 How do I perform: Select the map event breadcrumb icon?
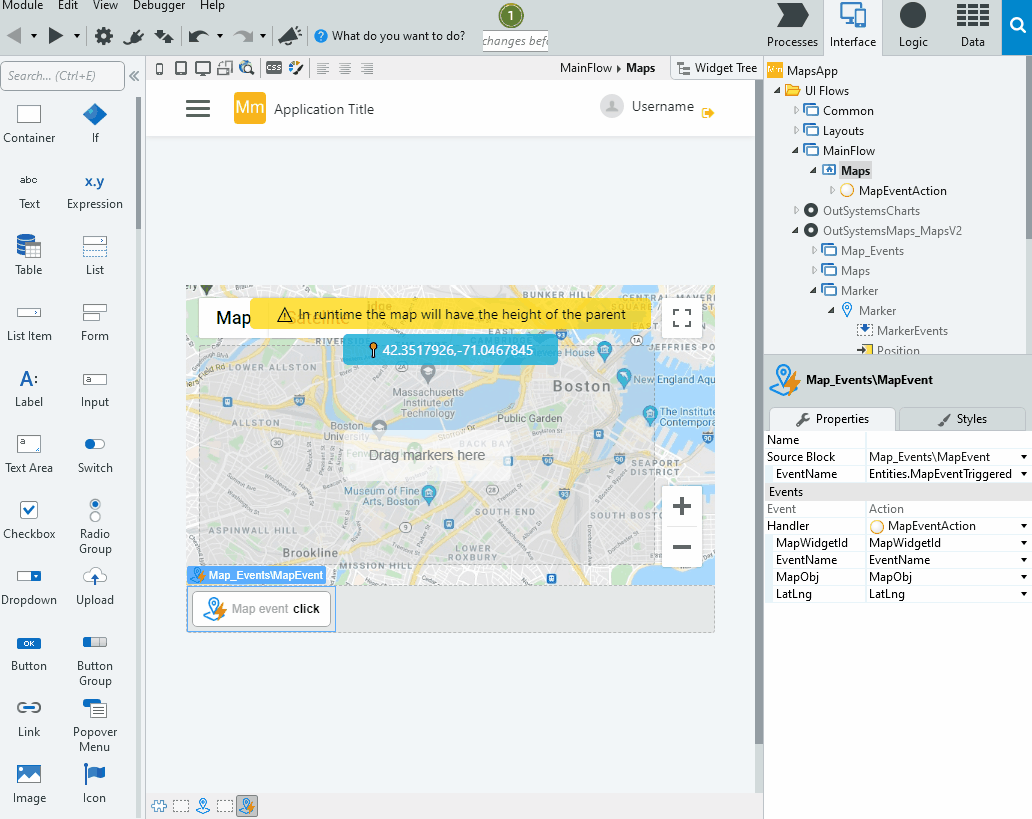tap(247, 806)
